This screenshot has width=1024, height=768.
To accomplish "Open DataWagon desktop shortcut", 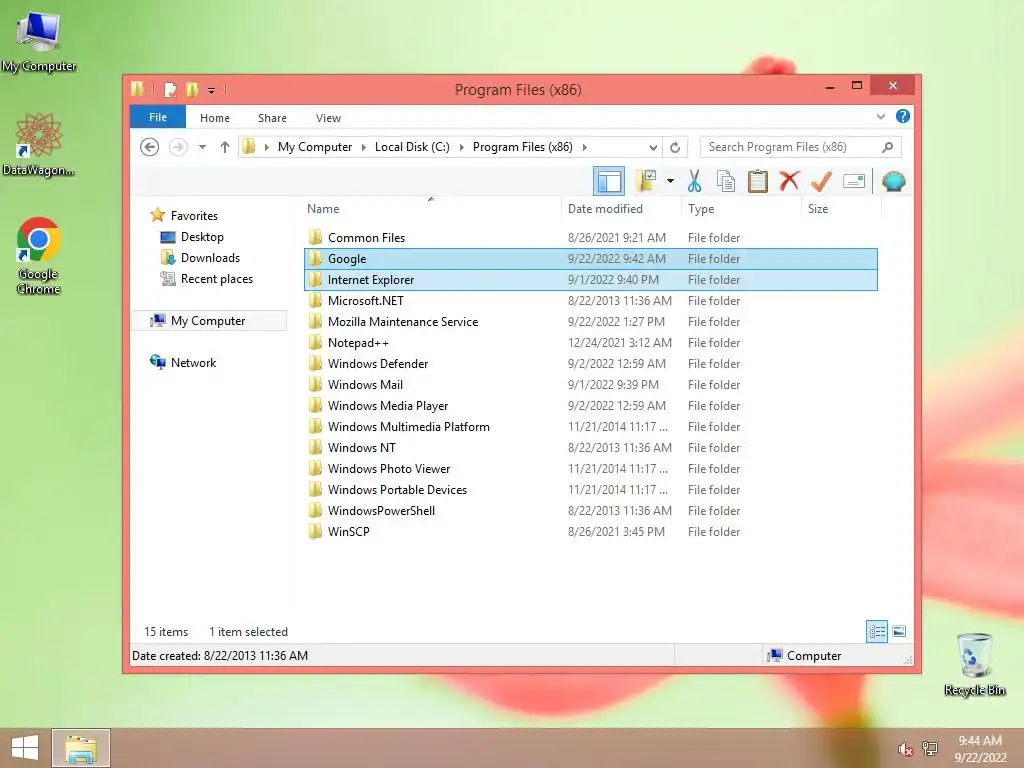I will tap(39, 144).
